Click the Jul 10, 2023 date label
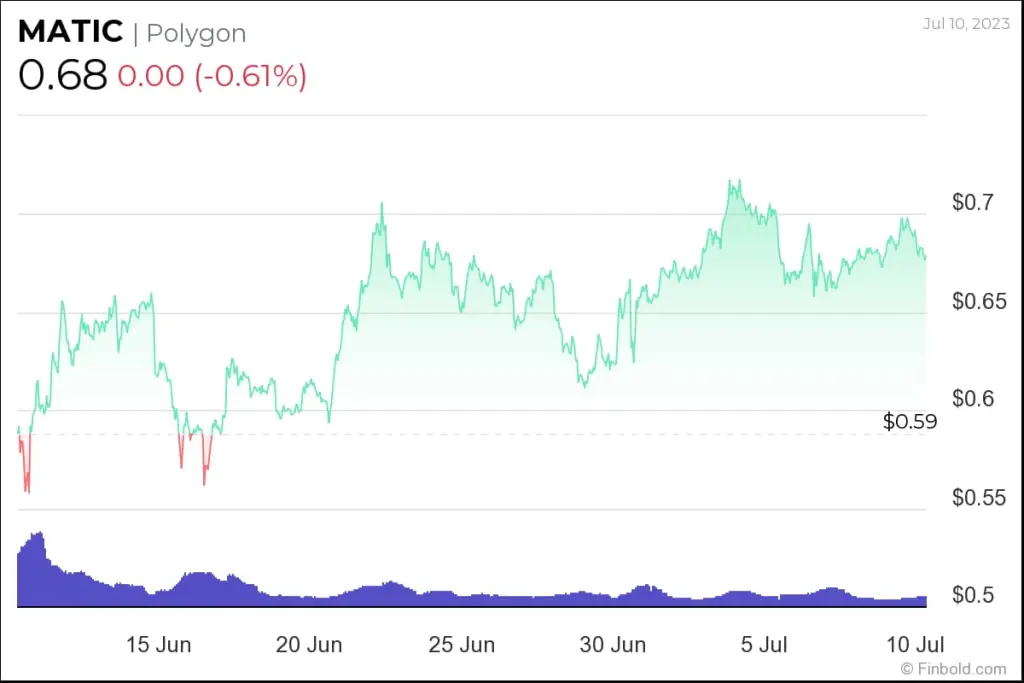1024x683 pixels. [965, 23]
